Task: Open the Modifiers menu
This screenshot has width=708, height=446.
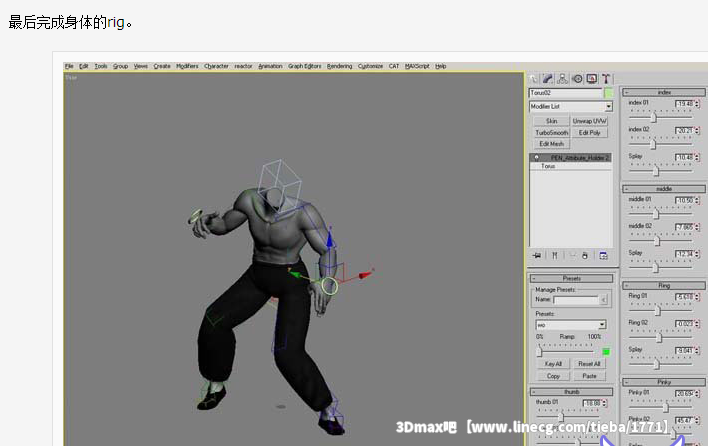Action: point(187,66)
